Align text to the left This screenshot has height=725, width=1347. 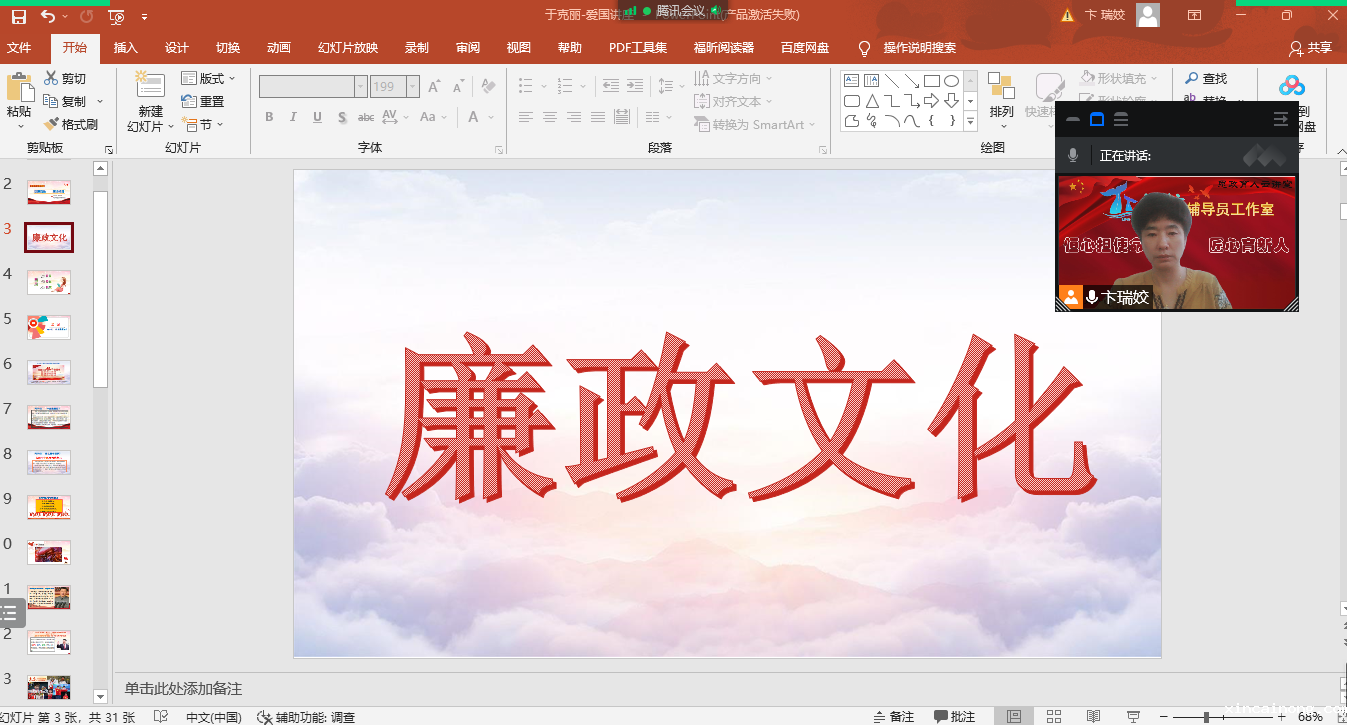coord(526,117)
